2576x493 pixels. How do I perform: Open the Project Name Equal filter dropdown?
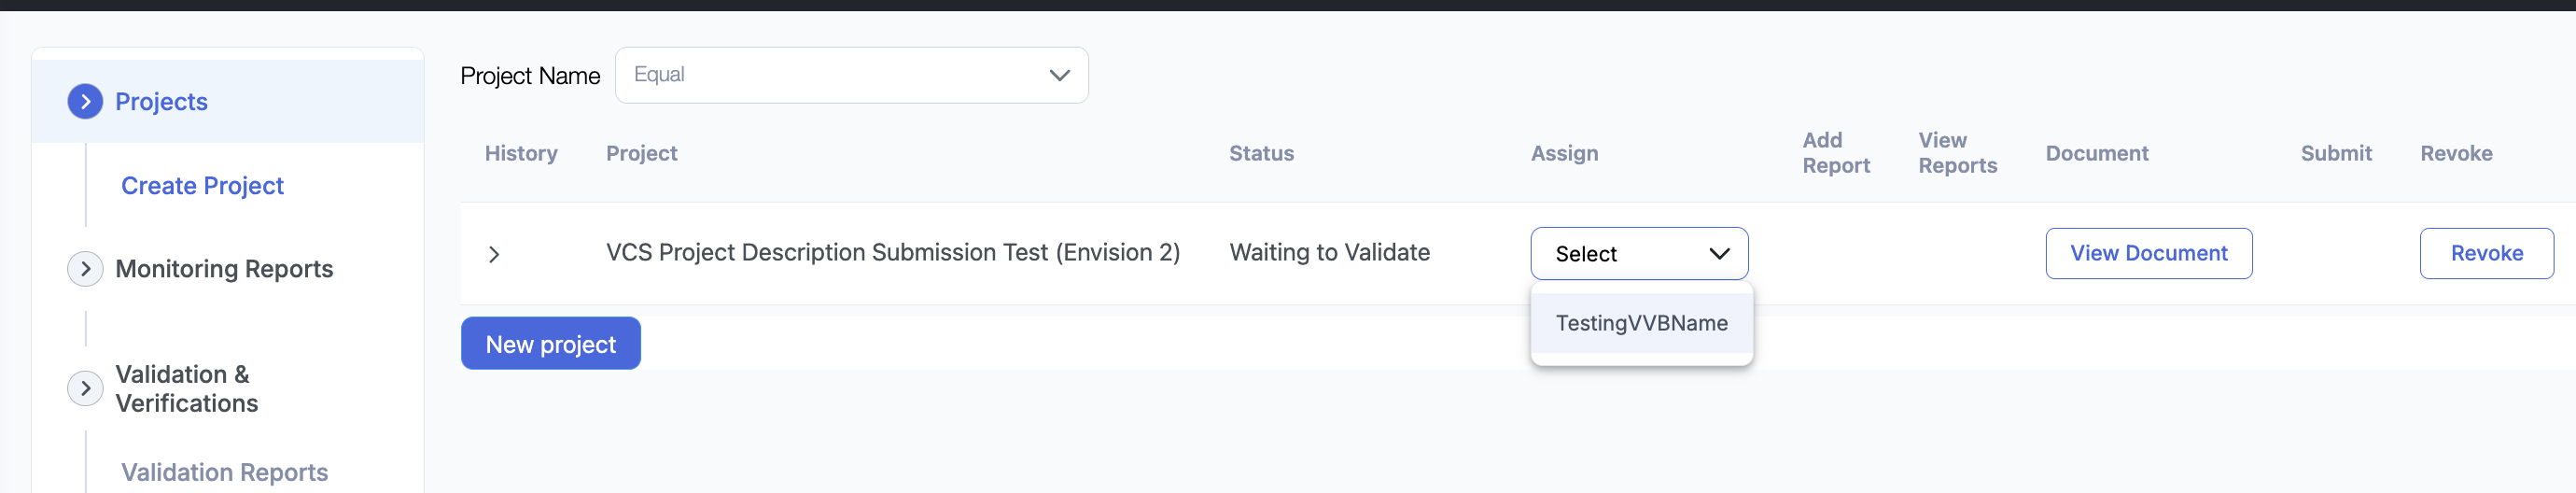(x=851, y=75)
